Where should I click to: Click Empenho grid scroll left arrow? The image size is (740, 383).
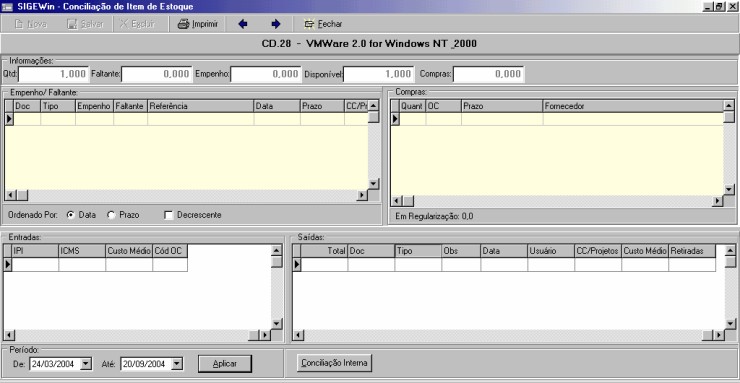[x=10, y=195]
